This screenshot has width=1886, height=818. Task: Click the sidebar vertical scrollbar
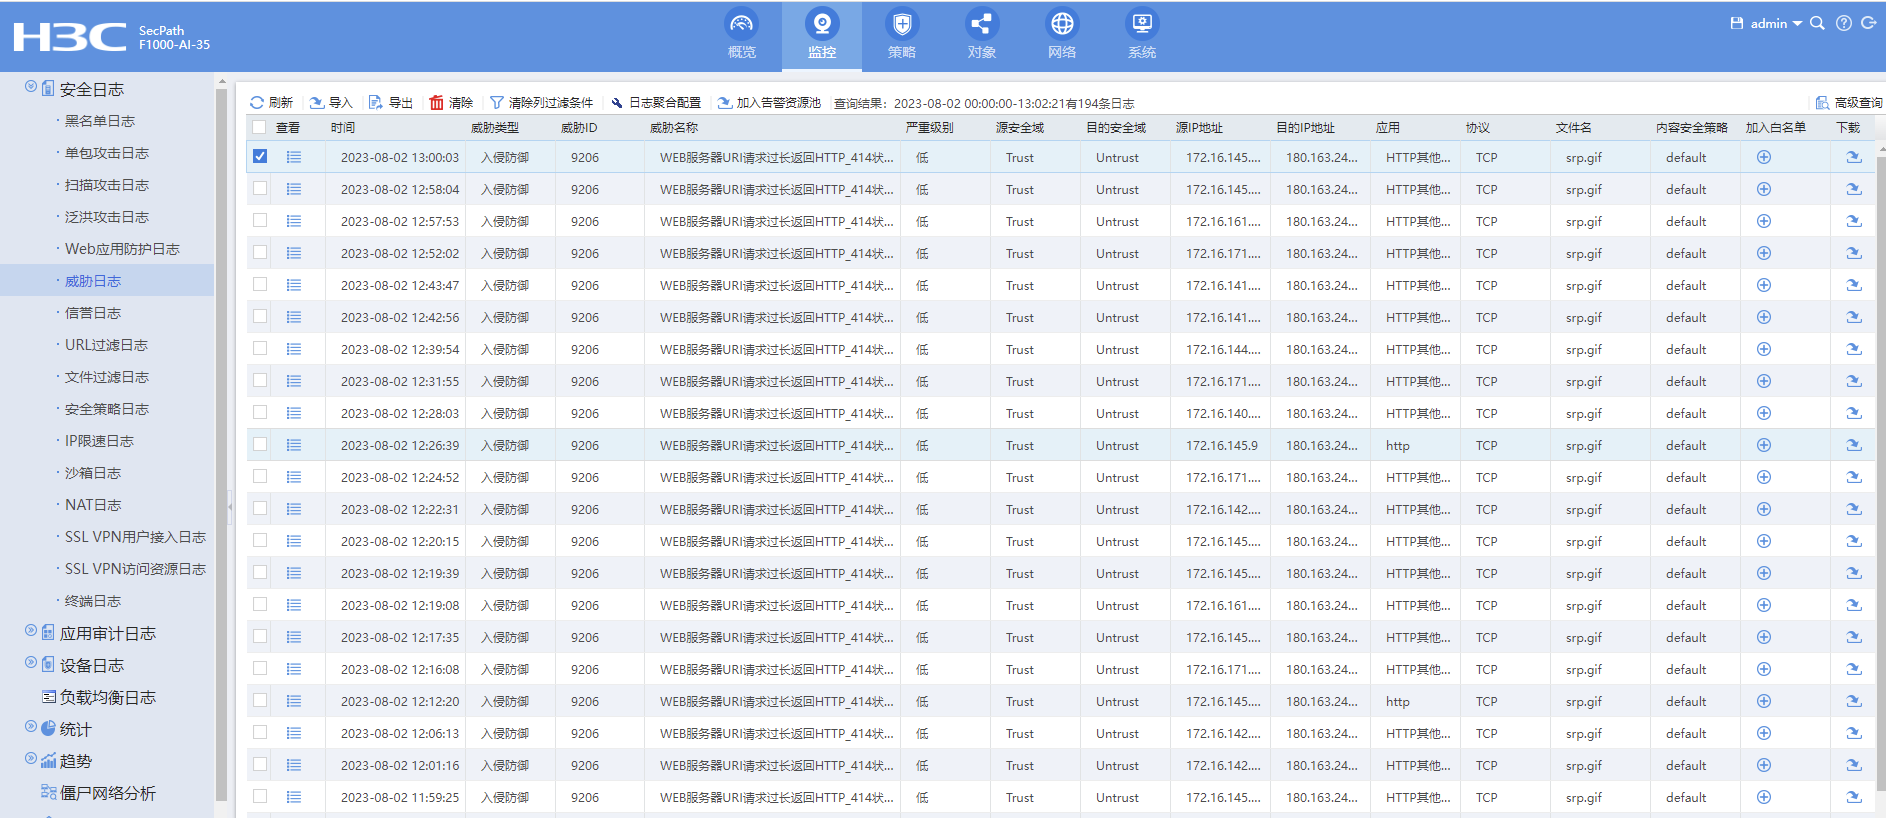click(x=221, y=440)
